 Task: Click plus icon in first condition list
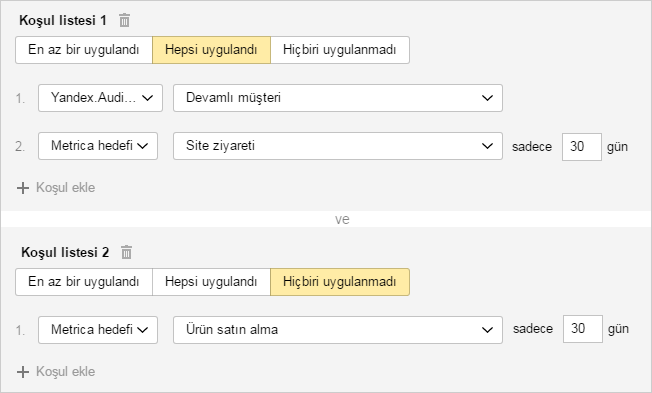[23, 188]
